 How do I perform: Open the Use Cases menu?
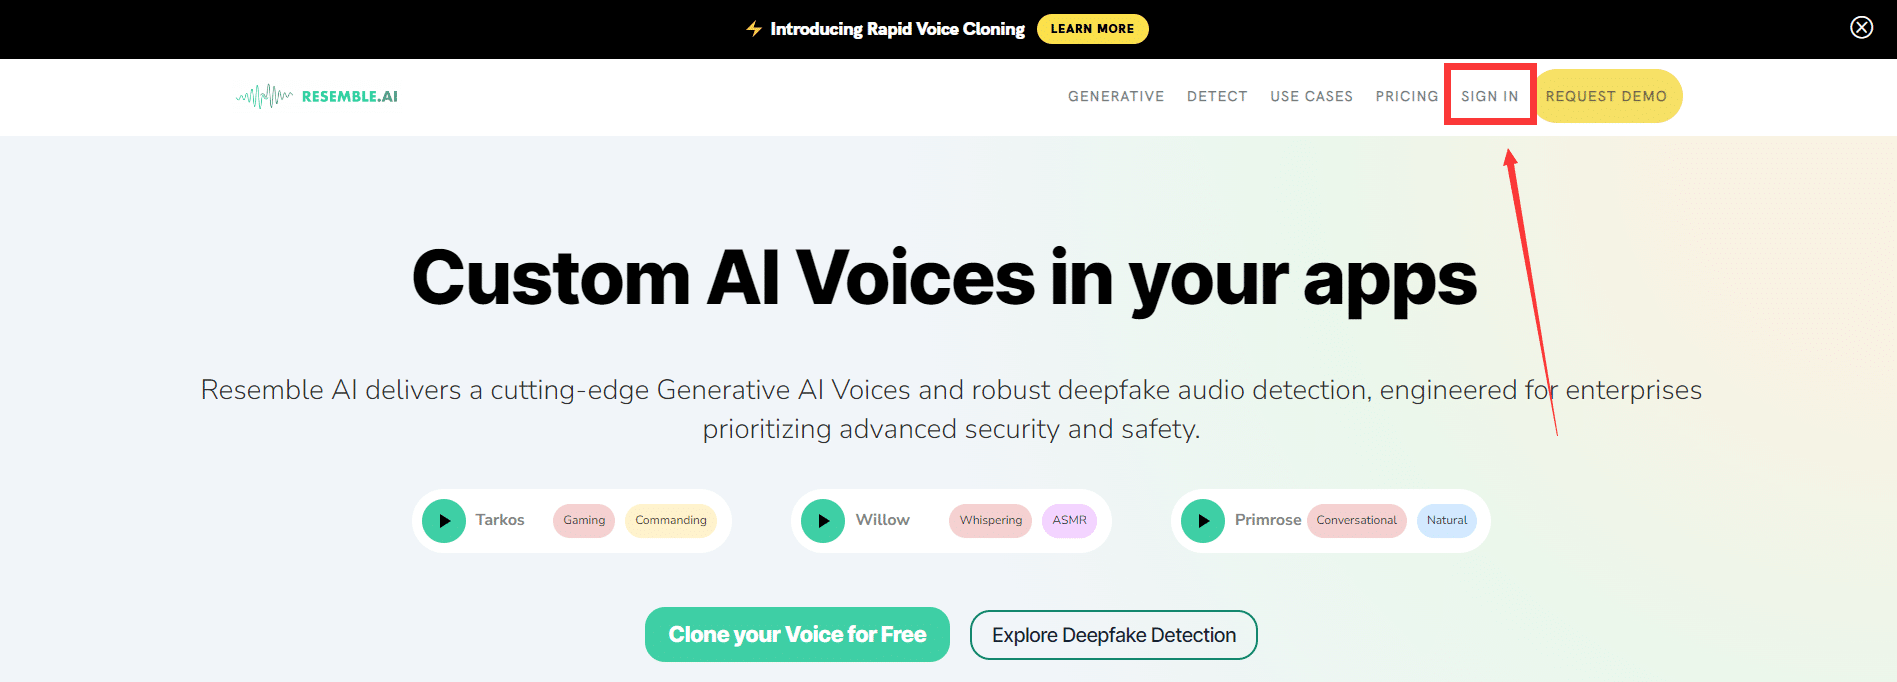[x=1311, y=96]
